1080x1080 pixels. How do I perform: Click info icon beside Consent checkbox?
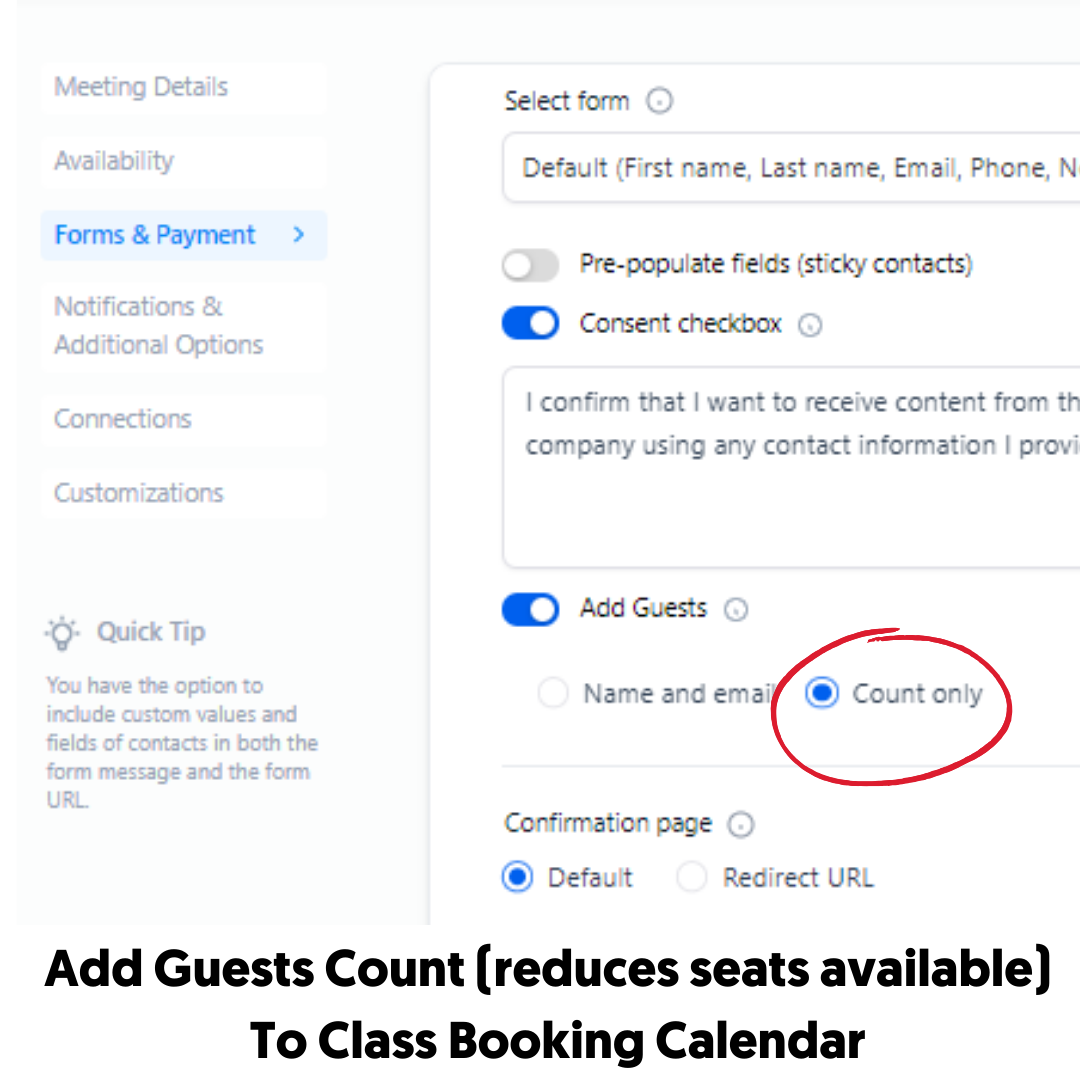[x=810, y=324]
